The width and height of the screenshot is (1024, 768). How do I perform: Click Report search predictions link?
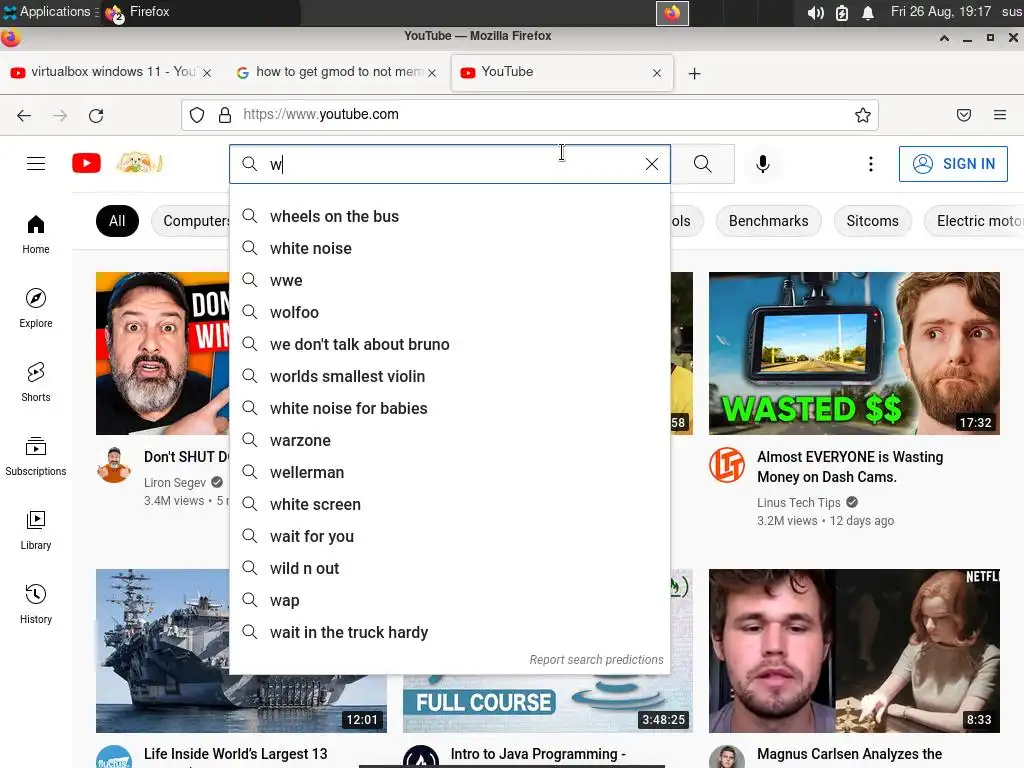596,660
